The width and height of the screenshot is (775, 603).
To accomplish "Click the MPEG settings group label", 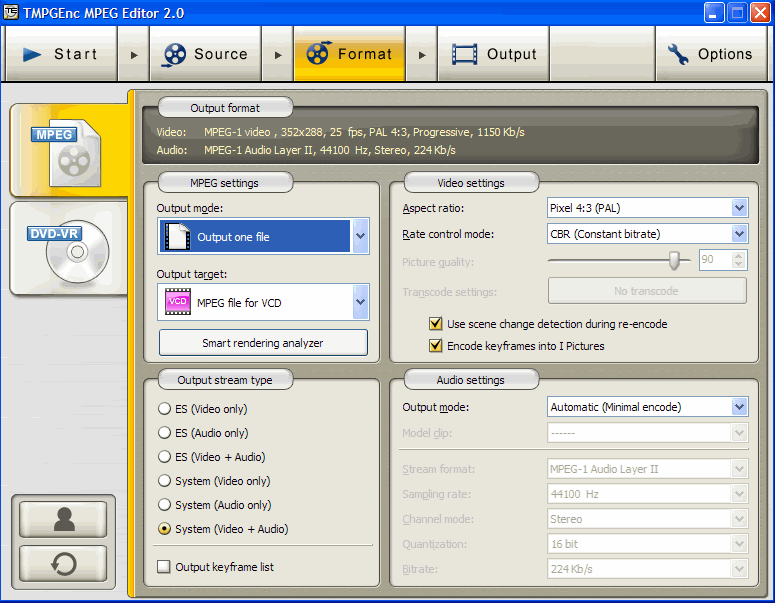I will pyautogui.click(x=225, y=183).
